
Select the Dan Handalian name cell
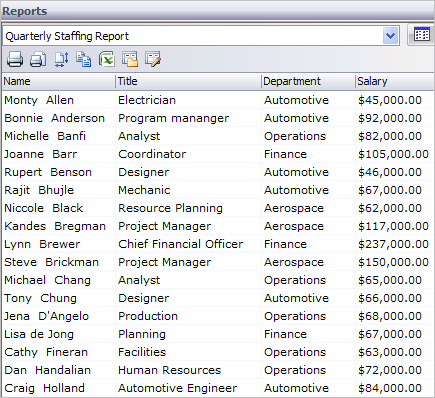59,370
